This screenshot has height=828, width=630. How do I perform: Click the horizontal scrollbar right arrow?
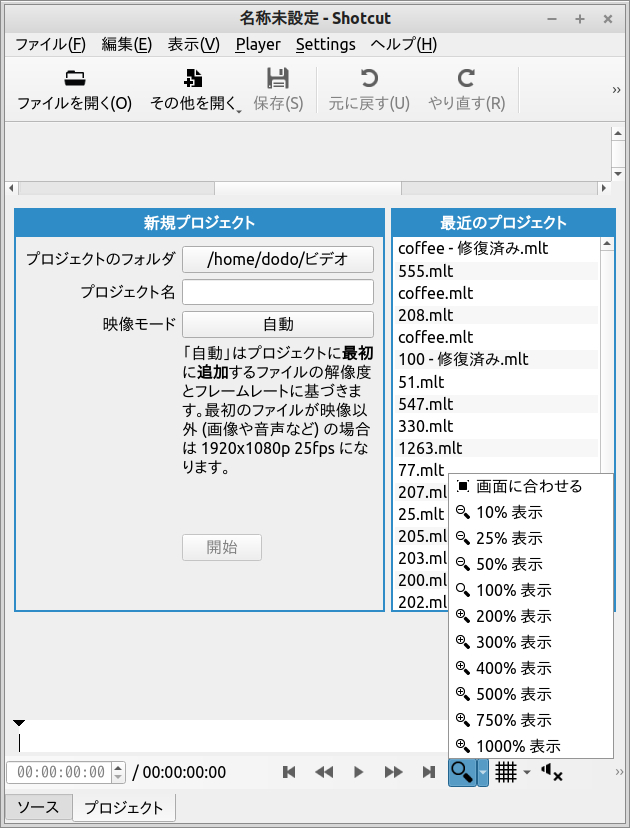pyautogui.click(x=604, y=188)
